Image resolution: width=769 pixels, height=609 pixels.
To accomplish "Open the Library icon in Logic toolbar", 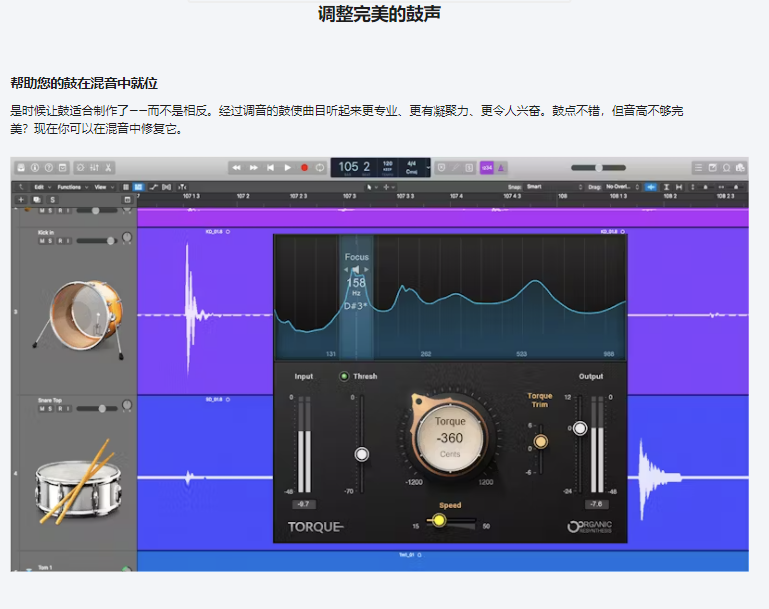I will 21,168.
